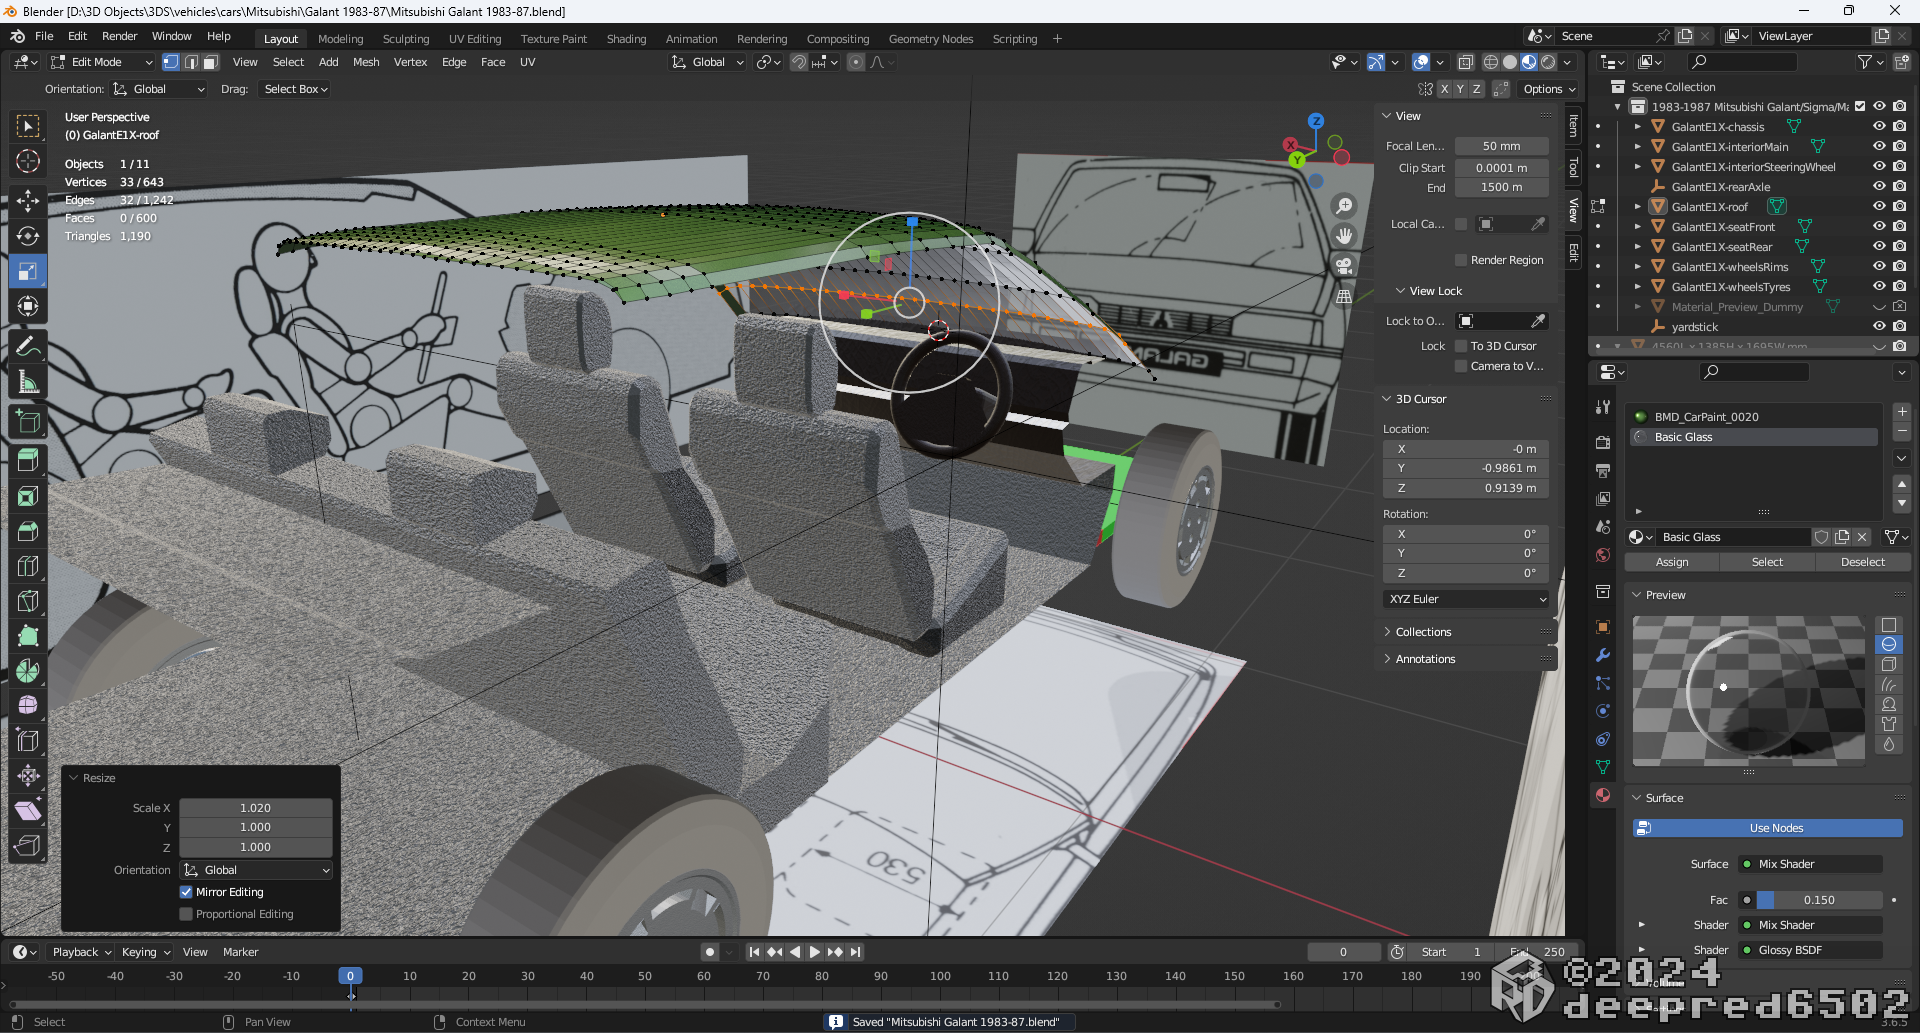Select the Rotate tool in toolbar
Viewport: 1920px width, 1033px height.
[x=28, y=236]
